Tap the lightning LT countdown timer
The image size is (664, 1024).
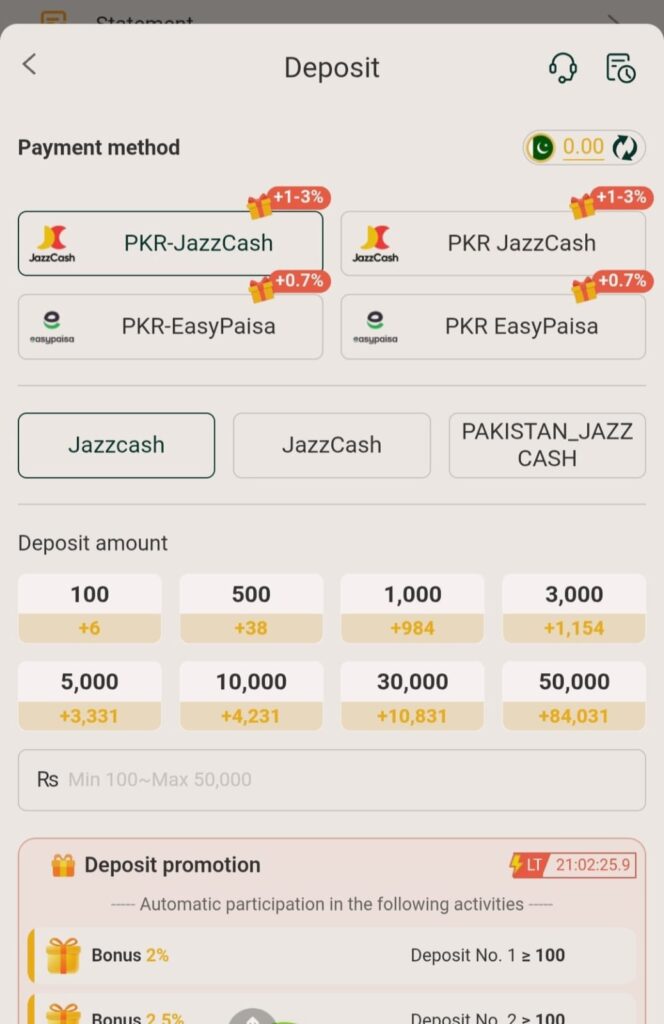coord(572,865)
